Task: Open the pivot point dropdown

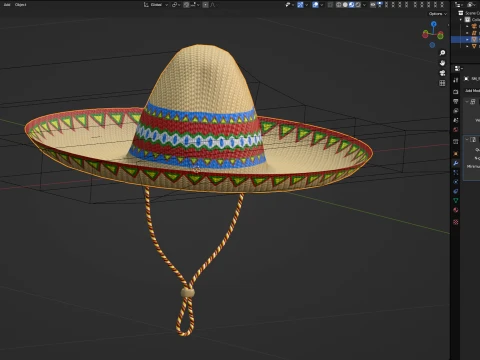Action: click(176, 5)
